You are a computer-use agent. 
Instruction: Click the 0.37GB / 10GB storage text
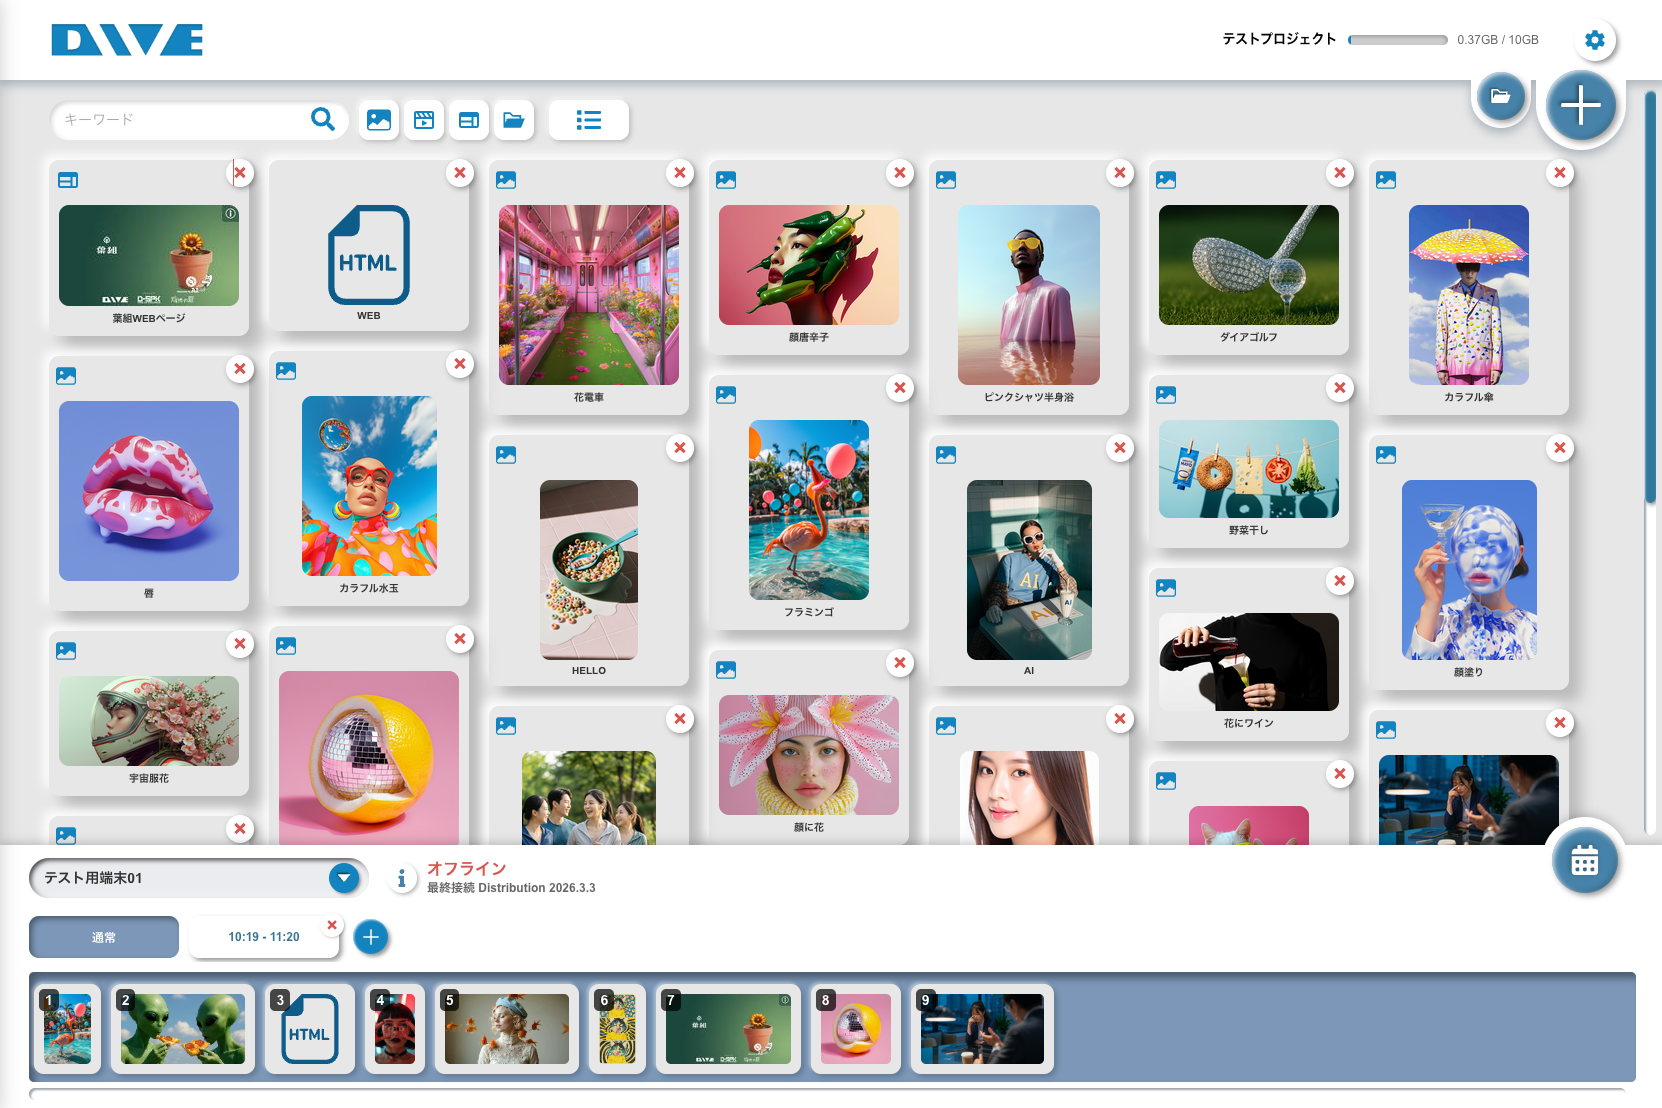tap(1498, 40)
